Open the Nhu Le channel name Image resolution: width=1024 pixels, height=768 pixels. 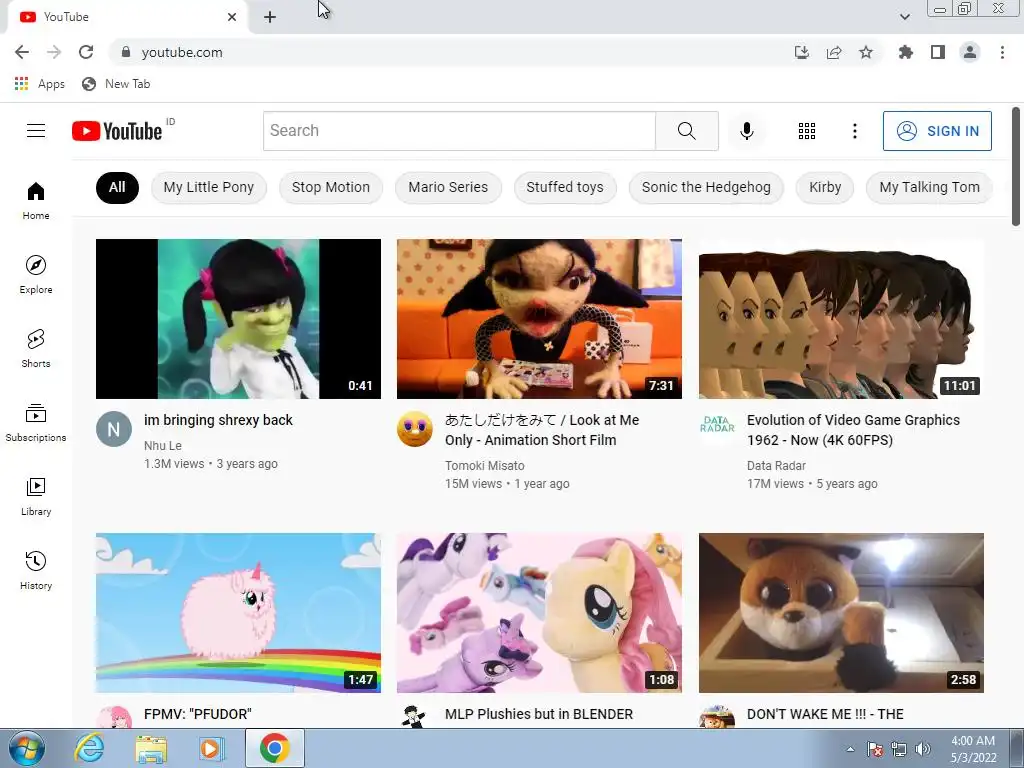click(163, 445)
